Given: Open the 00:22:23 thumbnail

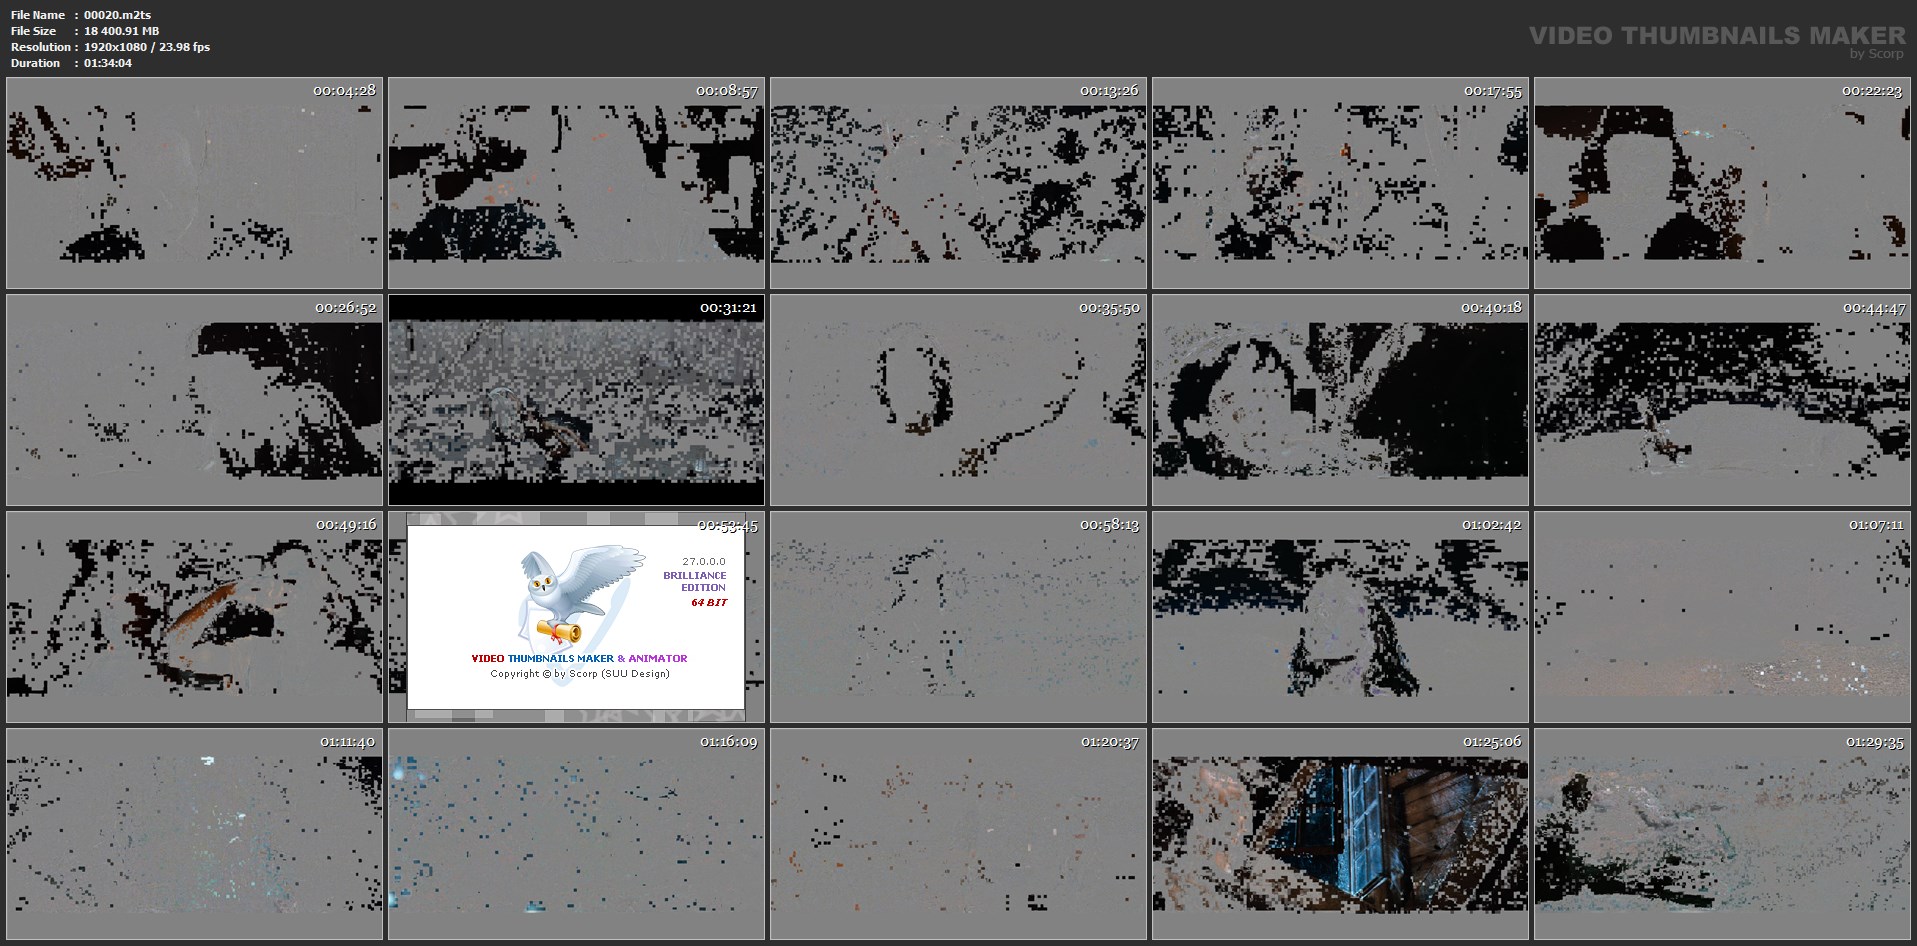Looking at the screenshot, I should [x=1722, y=184].
